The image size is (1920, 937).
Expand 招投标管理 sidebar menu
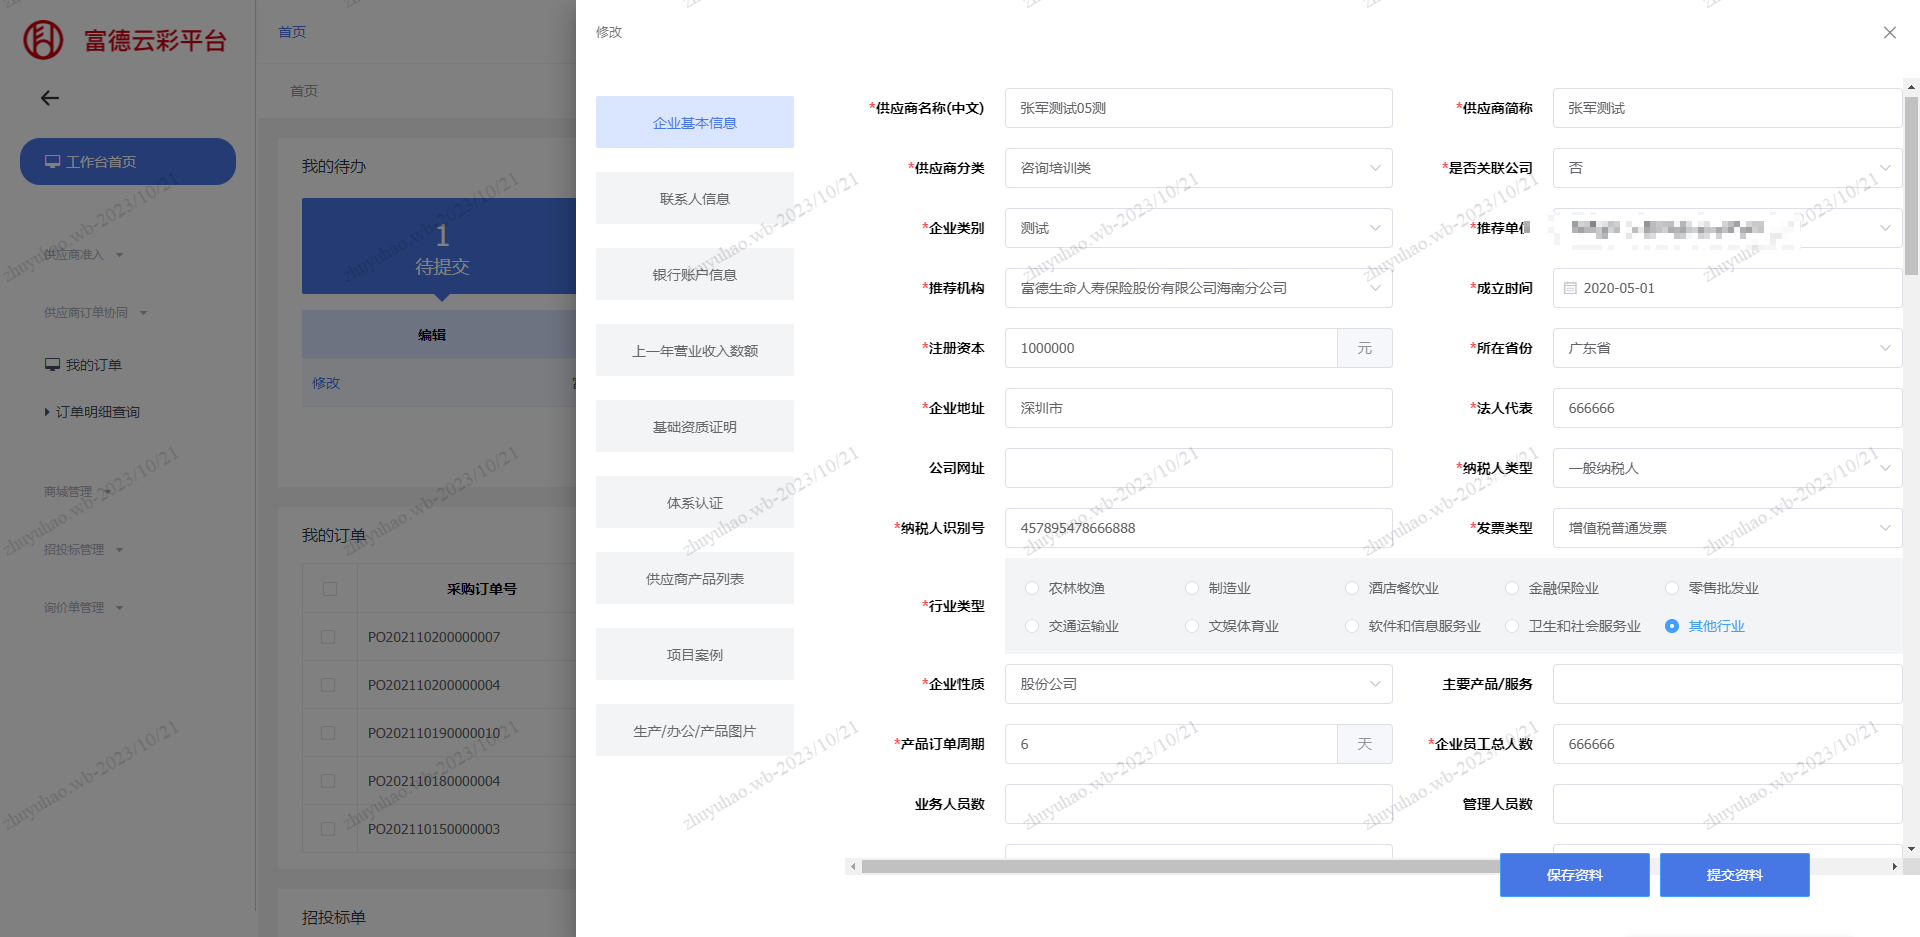tap(84, 550)
